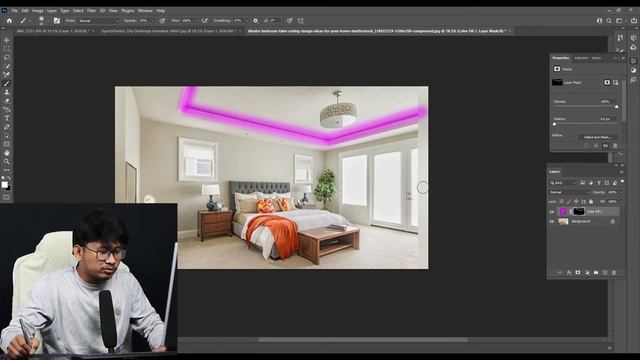640x360 pixels.
Task: Select the Zoom tool
Action: coord(7,161)
